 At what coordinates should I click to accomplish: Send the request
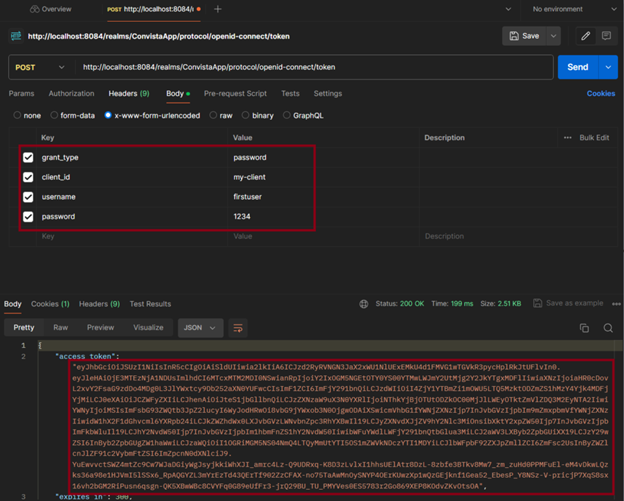click(x=578, y=67)
